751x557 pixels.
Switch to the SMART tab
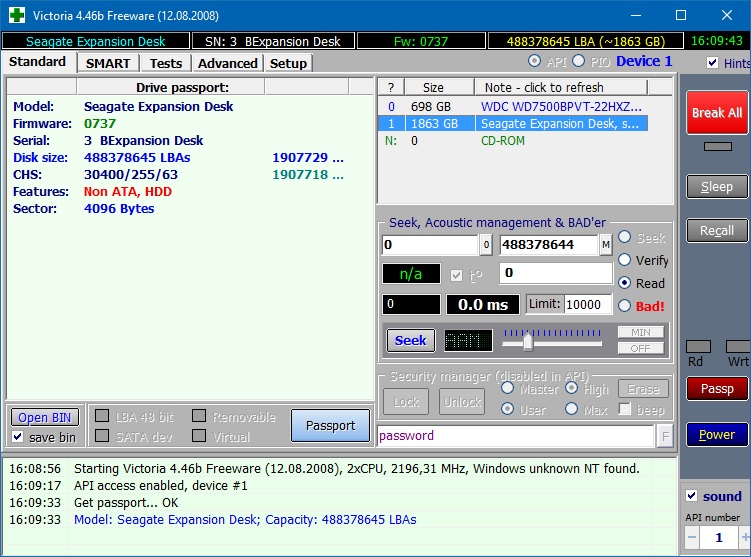(108, 63)
